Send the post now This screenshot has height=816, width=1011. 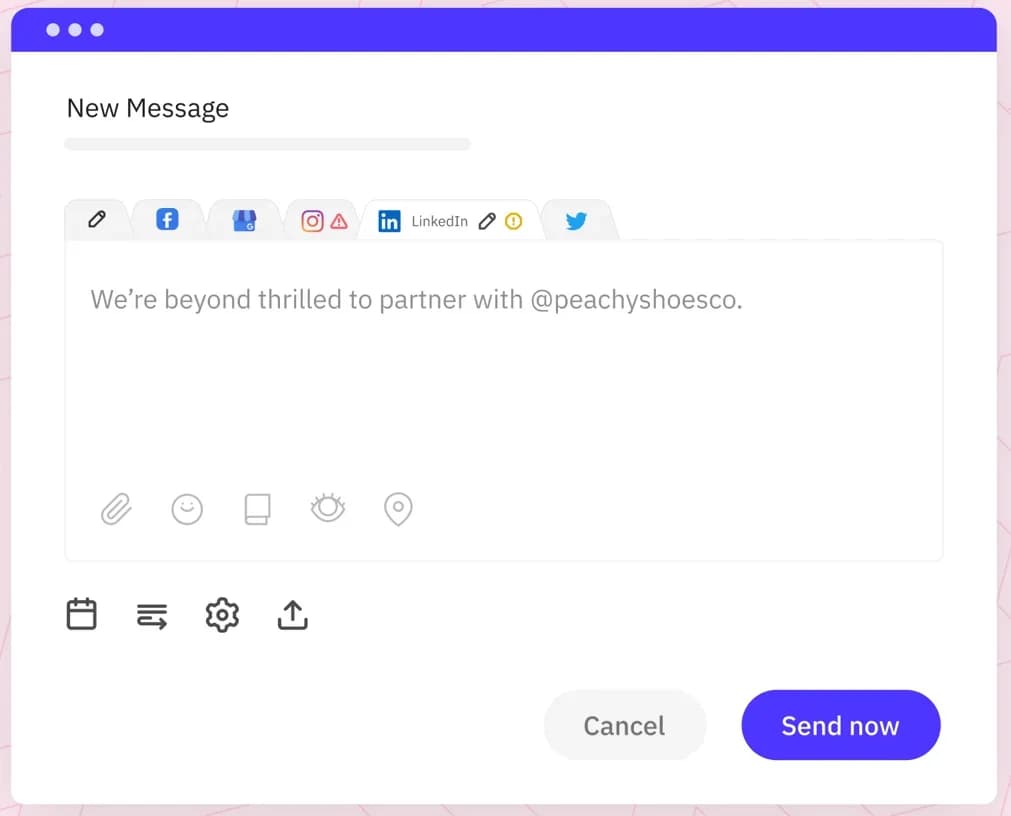click(x=840, y=725)
